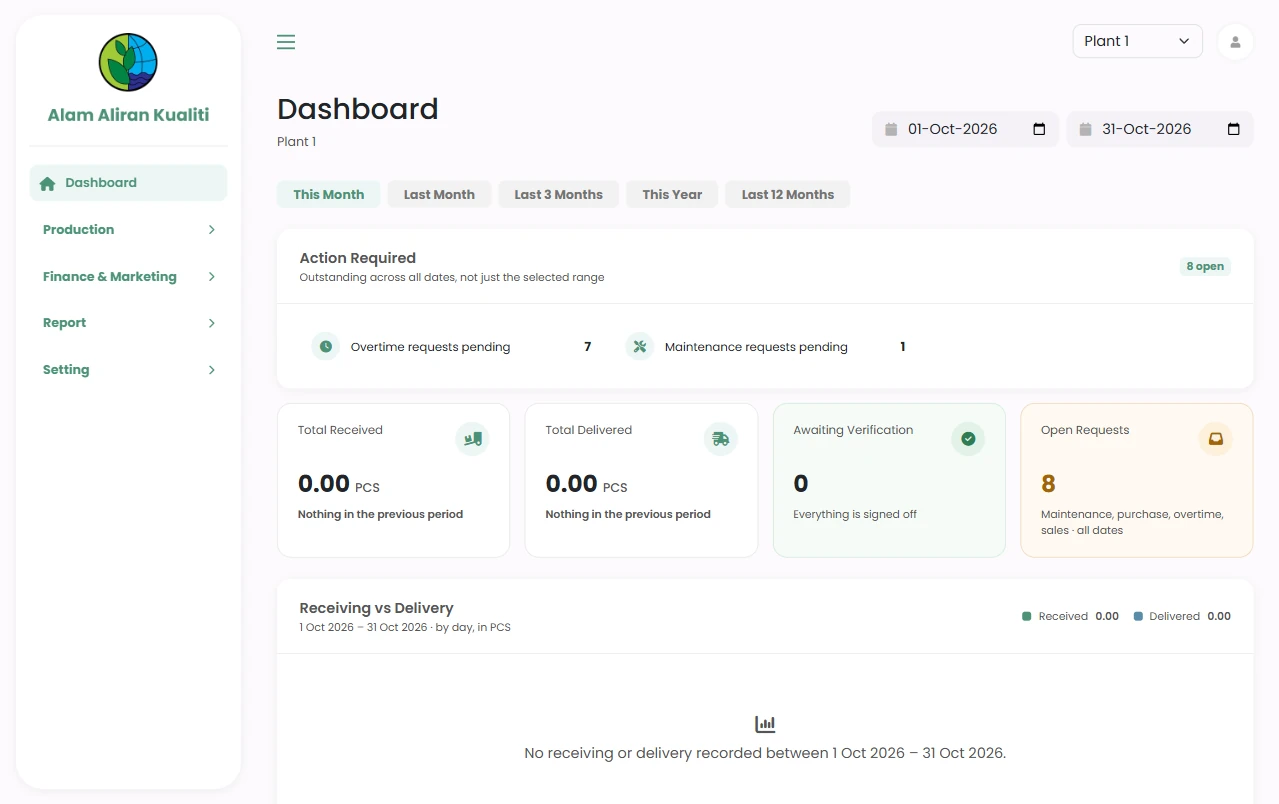Click the 1 Oct 2026 – 31 Oct 2026 chart subtitle

405,627
